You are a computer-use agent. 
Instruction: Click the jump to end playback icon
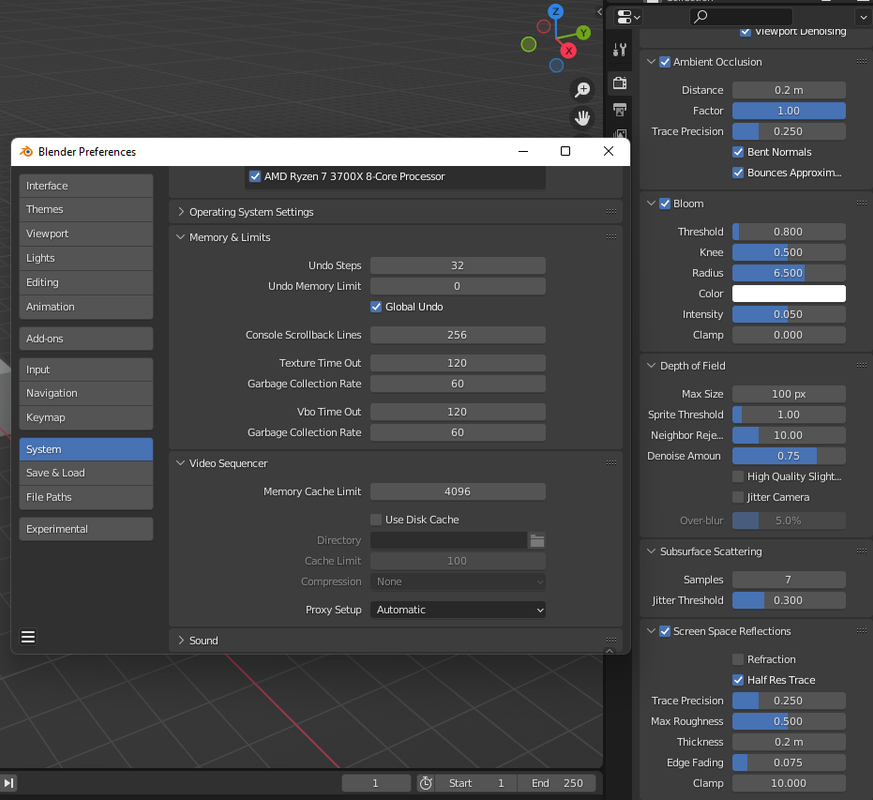[x=9, y=783]
